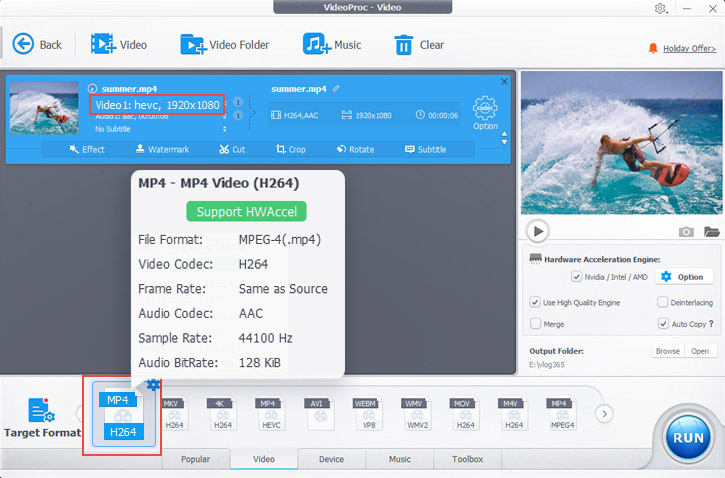Open Target Format settings
725x478 pixels.
tap(42, 417)
